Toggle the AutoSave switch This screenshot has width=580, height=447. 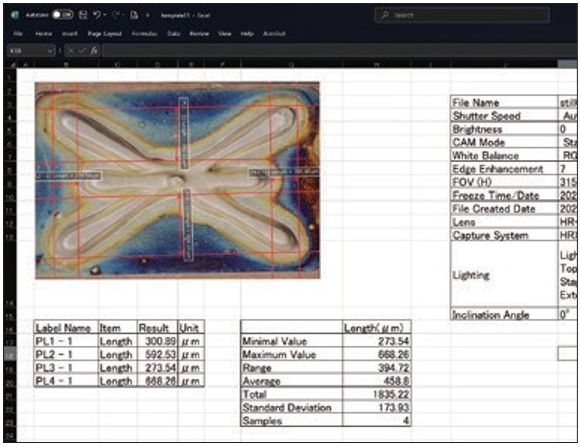(62, 15)
